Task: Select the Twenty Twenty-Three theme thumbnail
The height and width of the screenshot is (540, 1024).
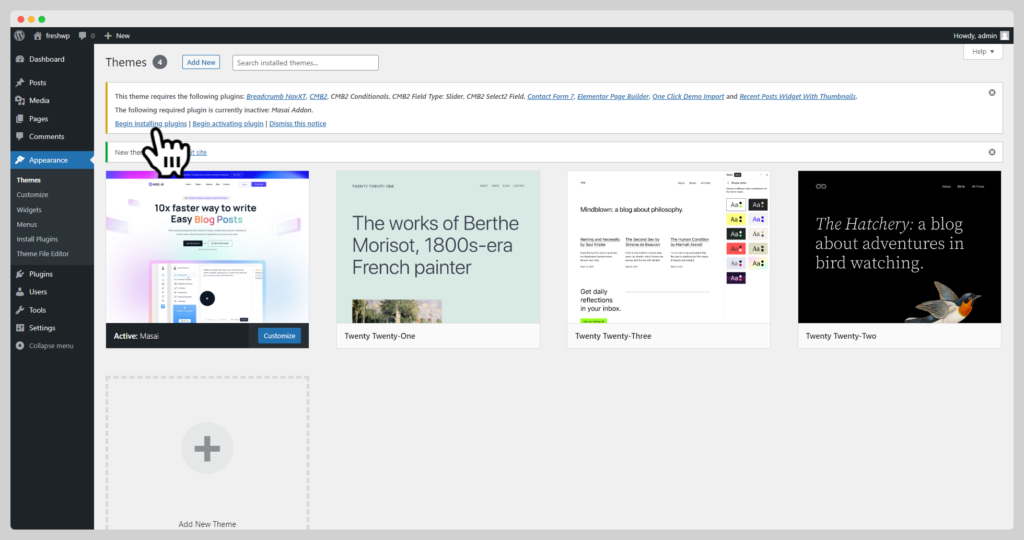Action: pos(669,247)
